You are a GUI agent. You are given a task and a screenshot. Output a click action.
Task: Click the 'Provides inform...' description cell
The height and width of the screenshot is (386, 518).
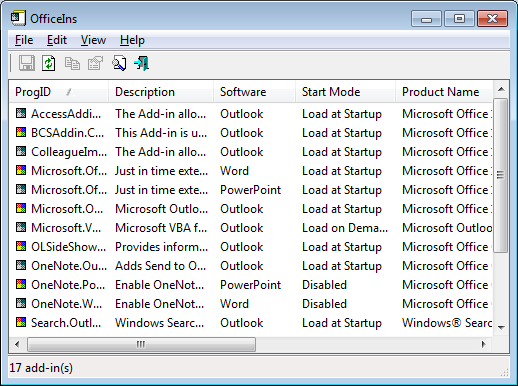pyautogui.click(x=161, y=247)
